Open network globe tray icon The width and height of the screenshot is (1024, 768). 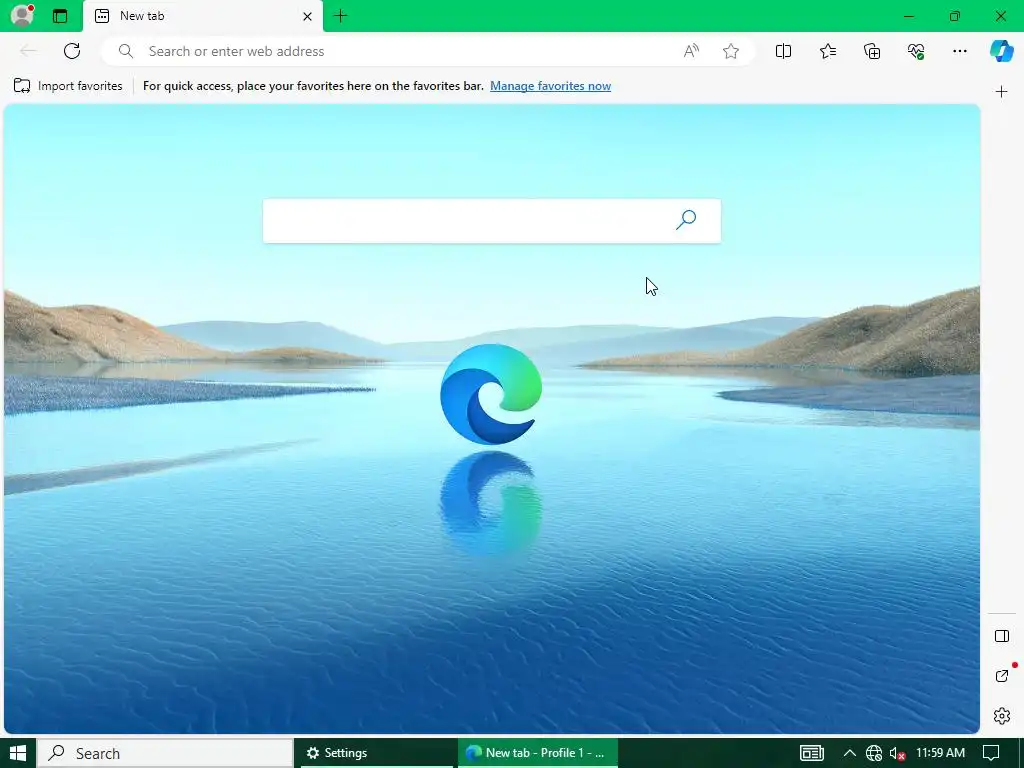874,754
